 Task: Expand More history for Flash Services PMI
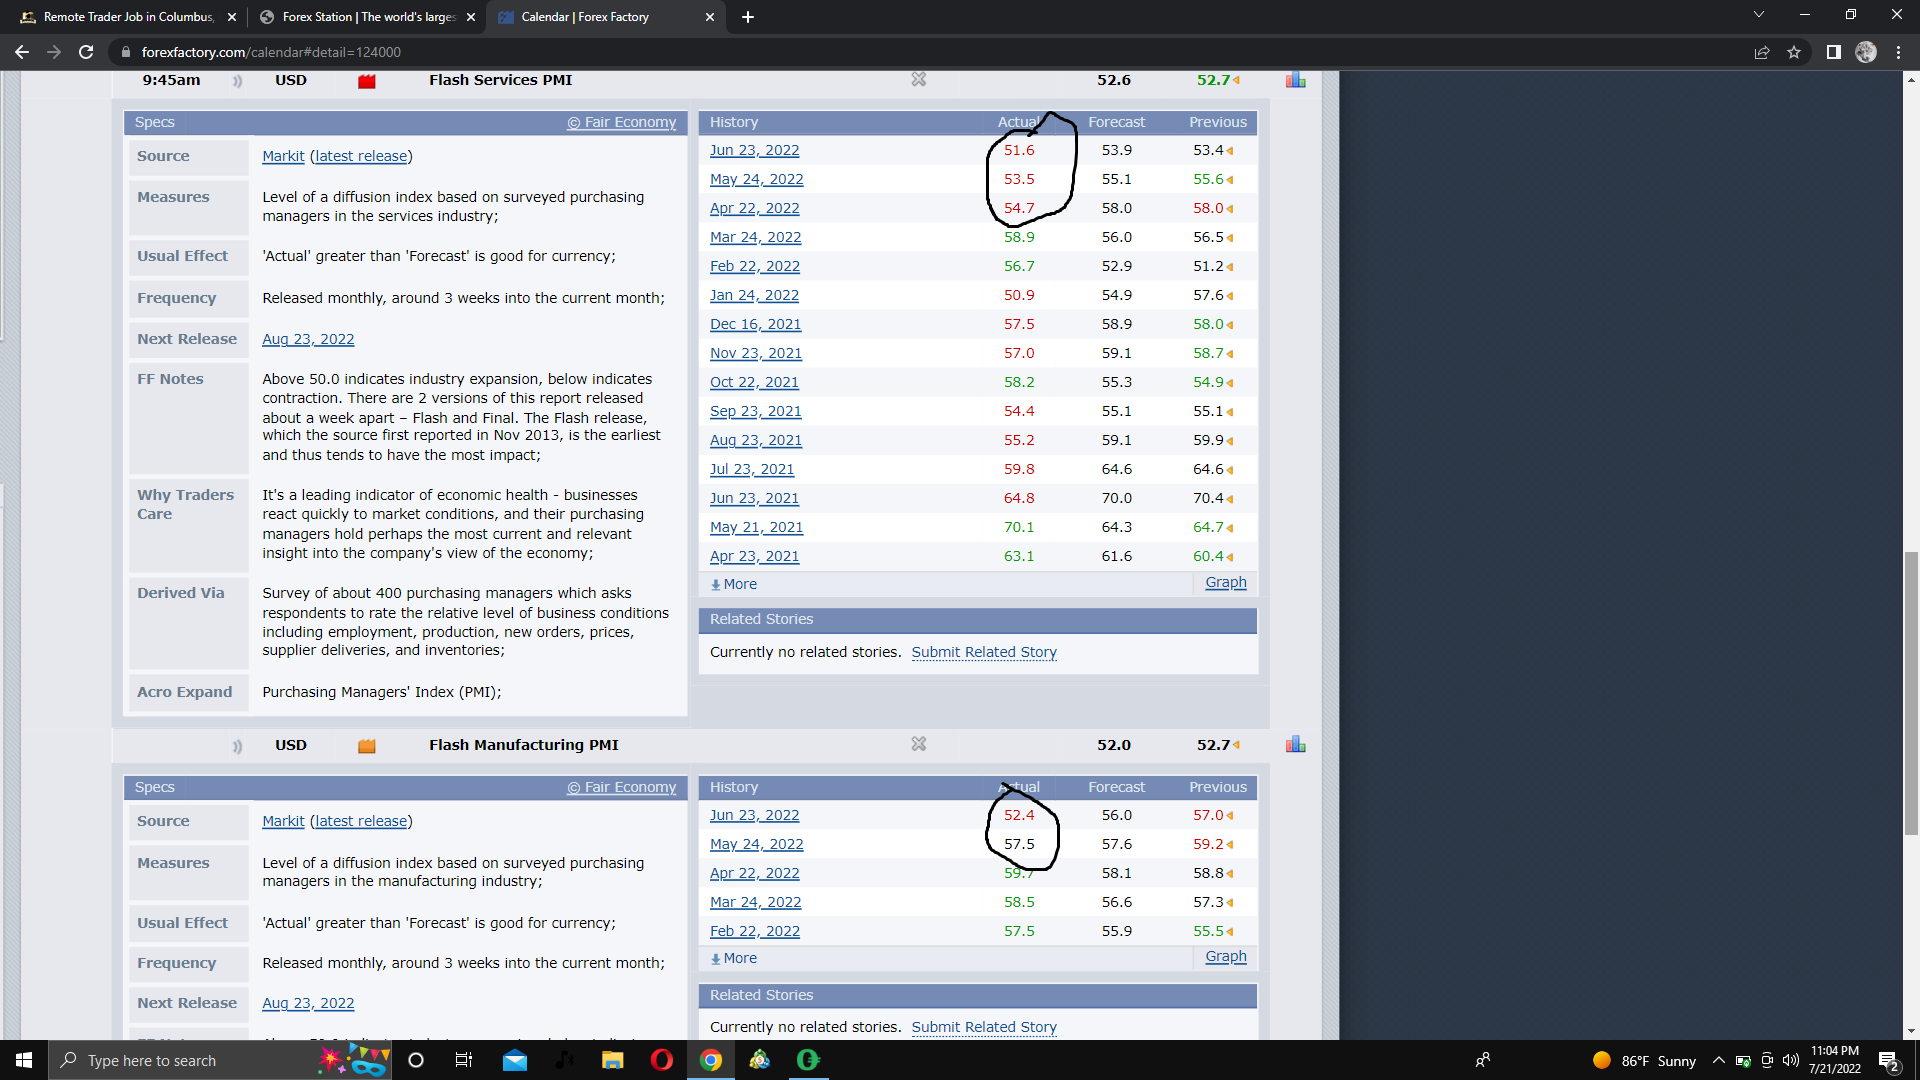point(733,584)
